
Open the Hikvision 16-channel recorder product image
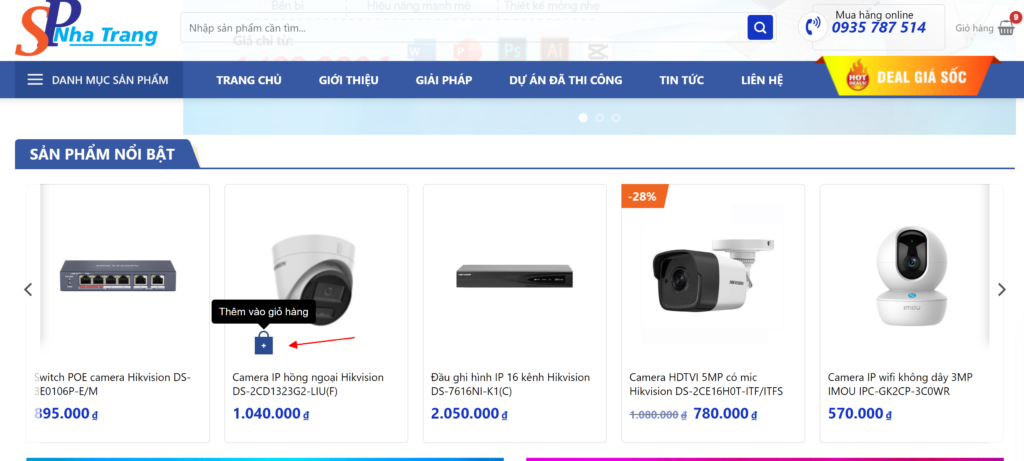pos(514,275)
